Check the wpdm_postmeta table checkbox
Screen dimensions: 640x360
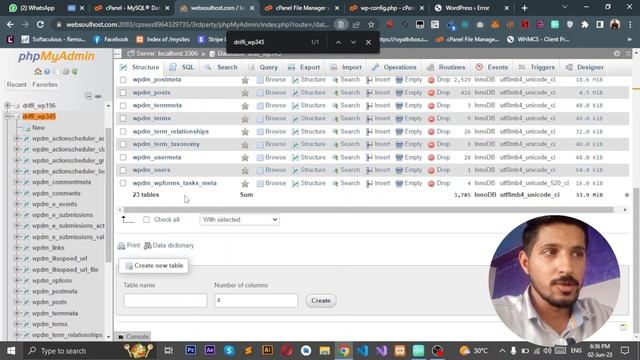(x=123, y=80)
